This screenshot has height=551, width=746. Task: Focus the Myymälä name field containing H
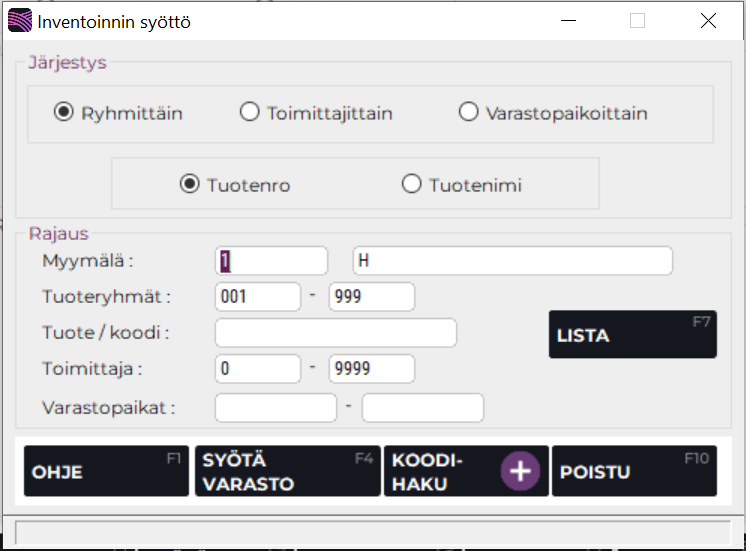coord(512,261)
